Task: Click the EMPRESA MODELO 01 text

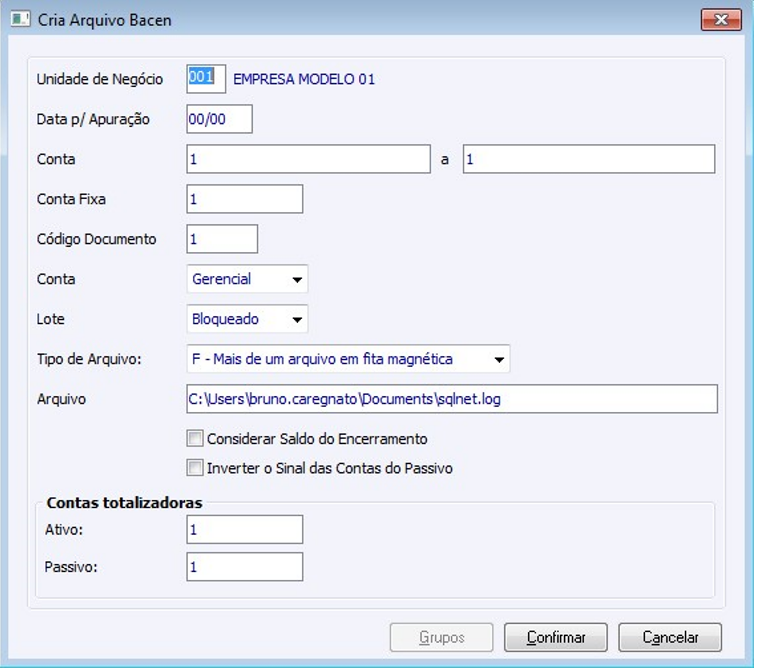Action: point(304,79)
